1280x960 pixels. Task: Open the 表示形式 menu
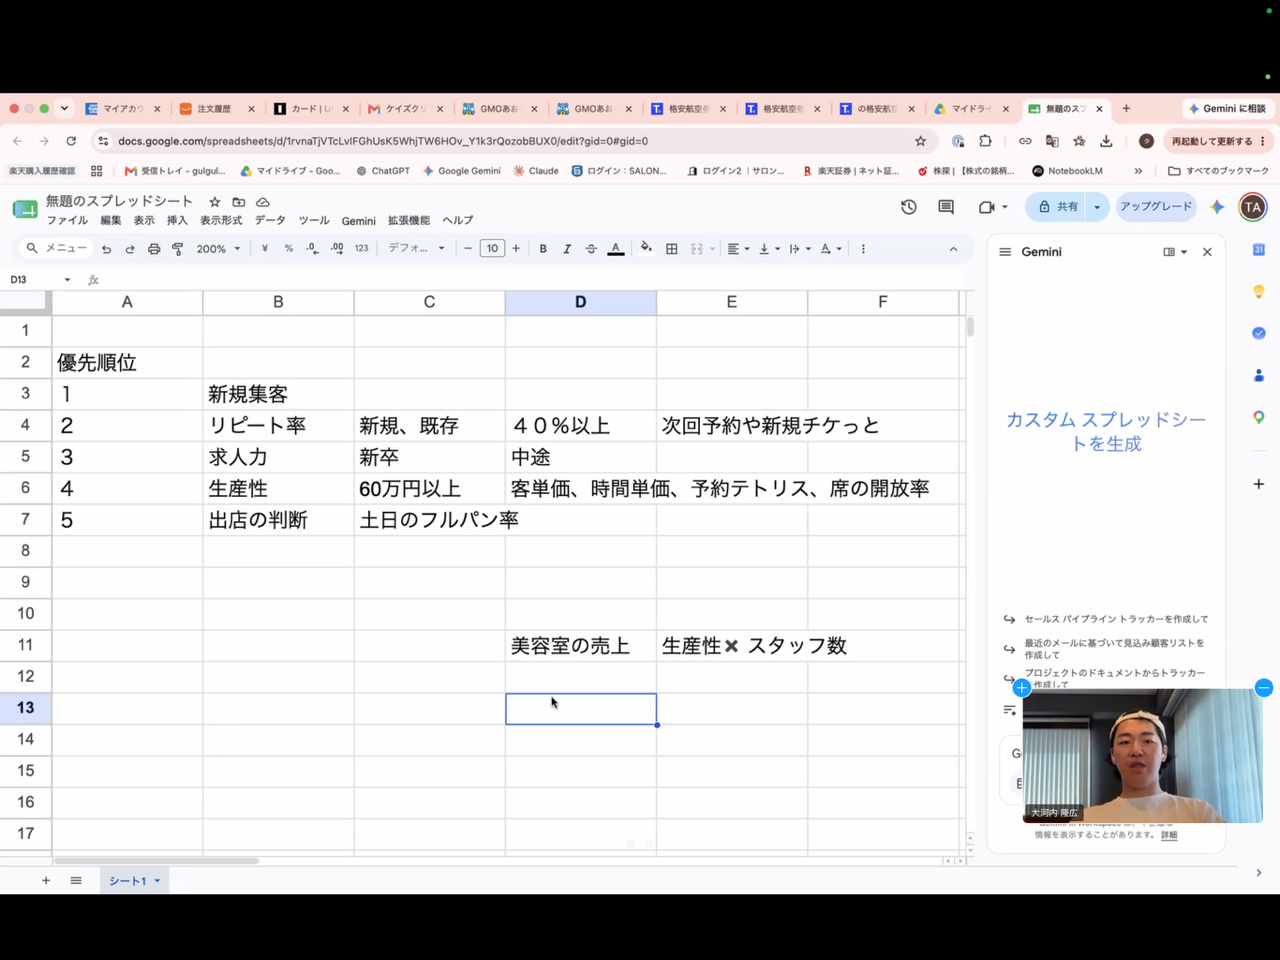tap(221, 221)
